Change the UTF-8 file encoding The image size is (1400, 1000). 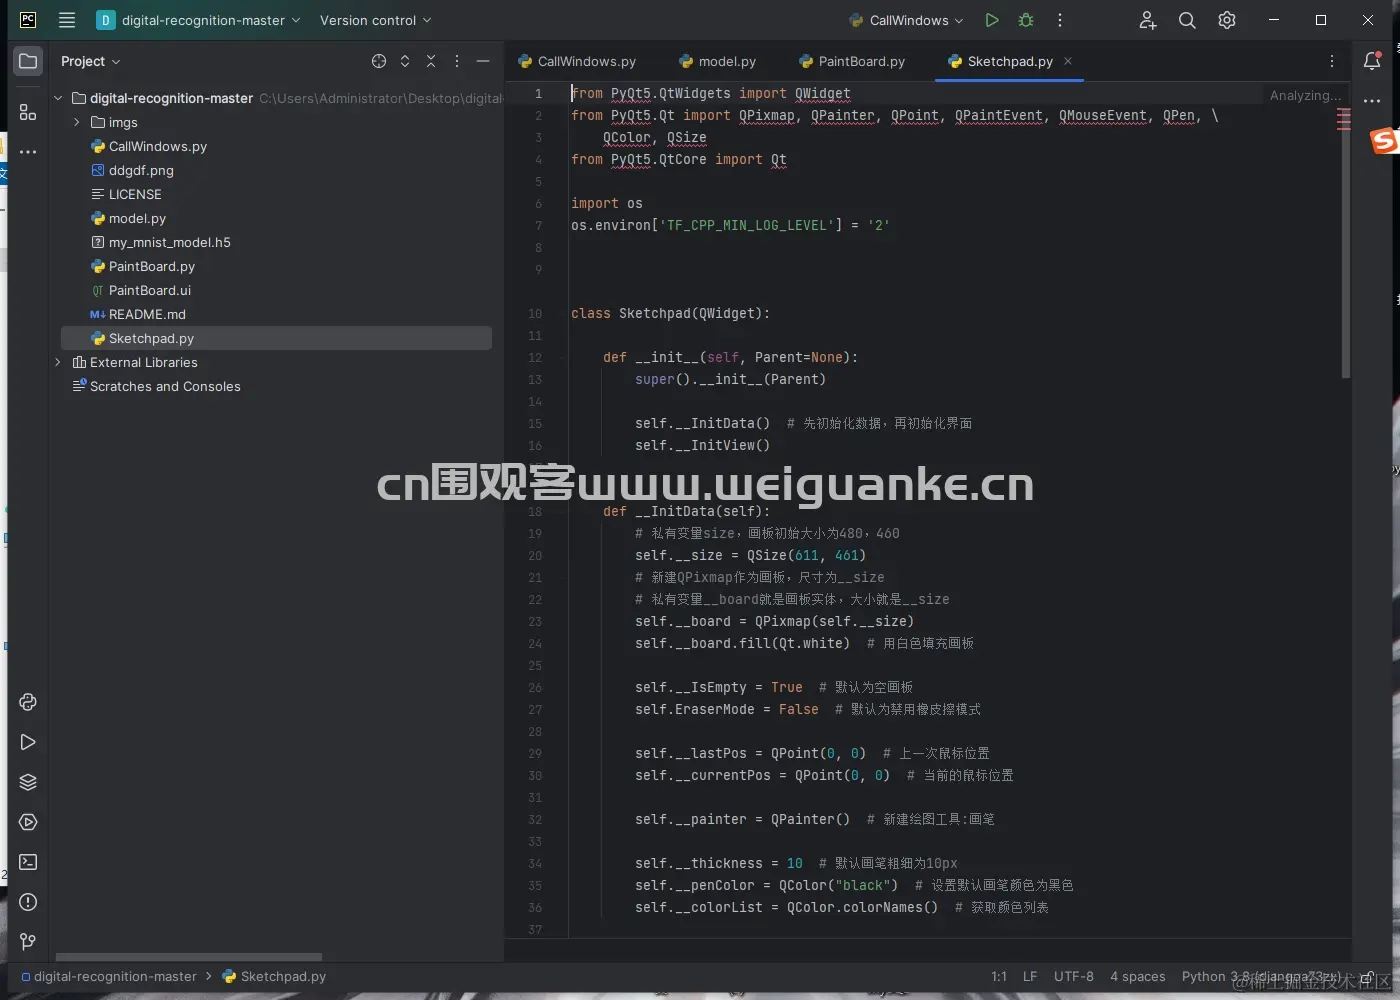[1074, 976]
